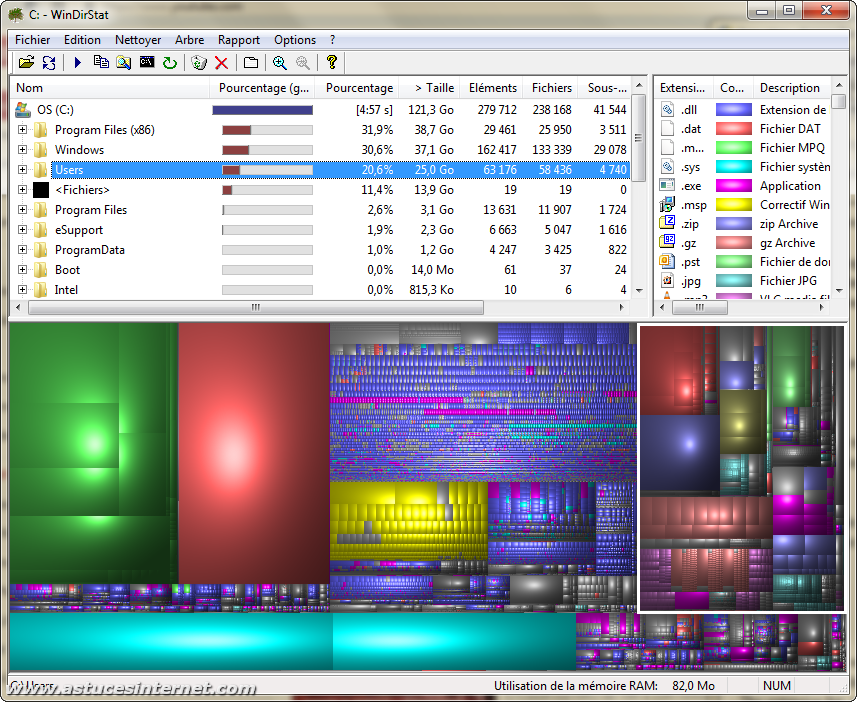
Task: Click the RAM usage status bar text
Action: 604,686
